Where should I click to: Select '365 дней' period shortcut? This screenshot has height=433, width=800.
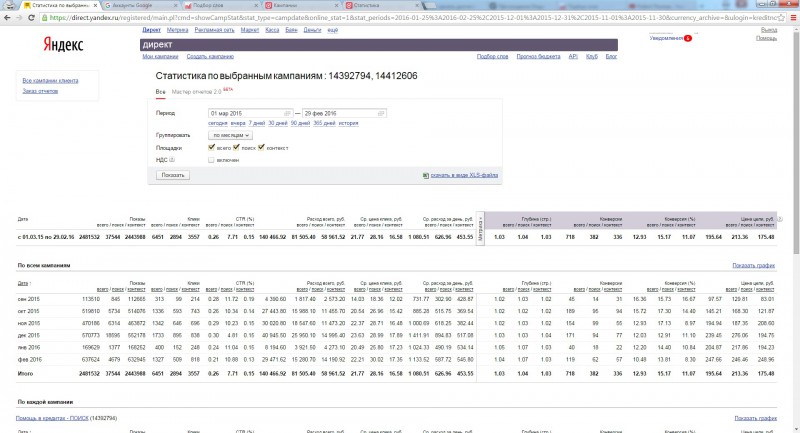(x=324, y=123)
